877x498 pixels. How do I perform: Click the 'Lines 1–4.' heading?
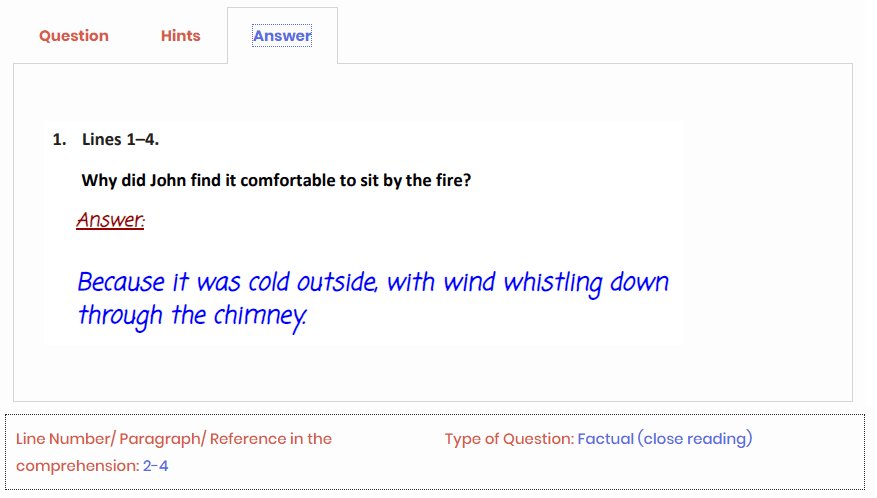tap(120, 139)
